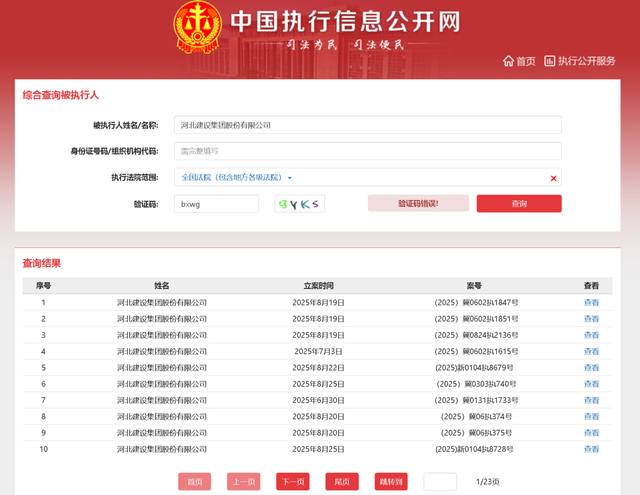Click the company name in row 10

[162, 449]
